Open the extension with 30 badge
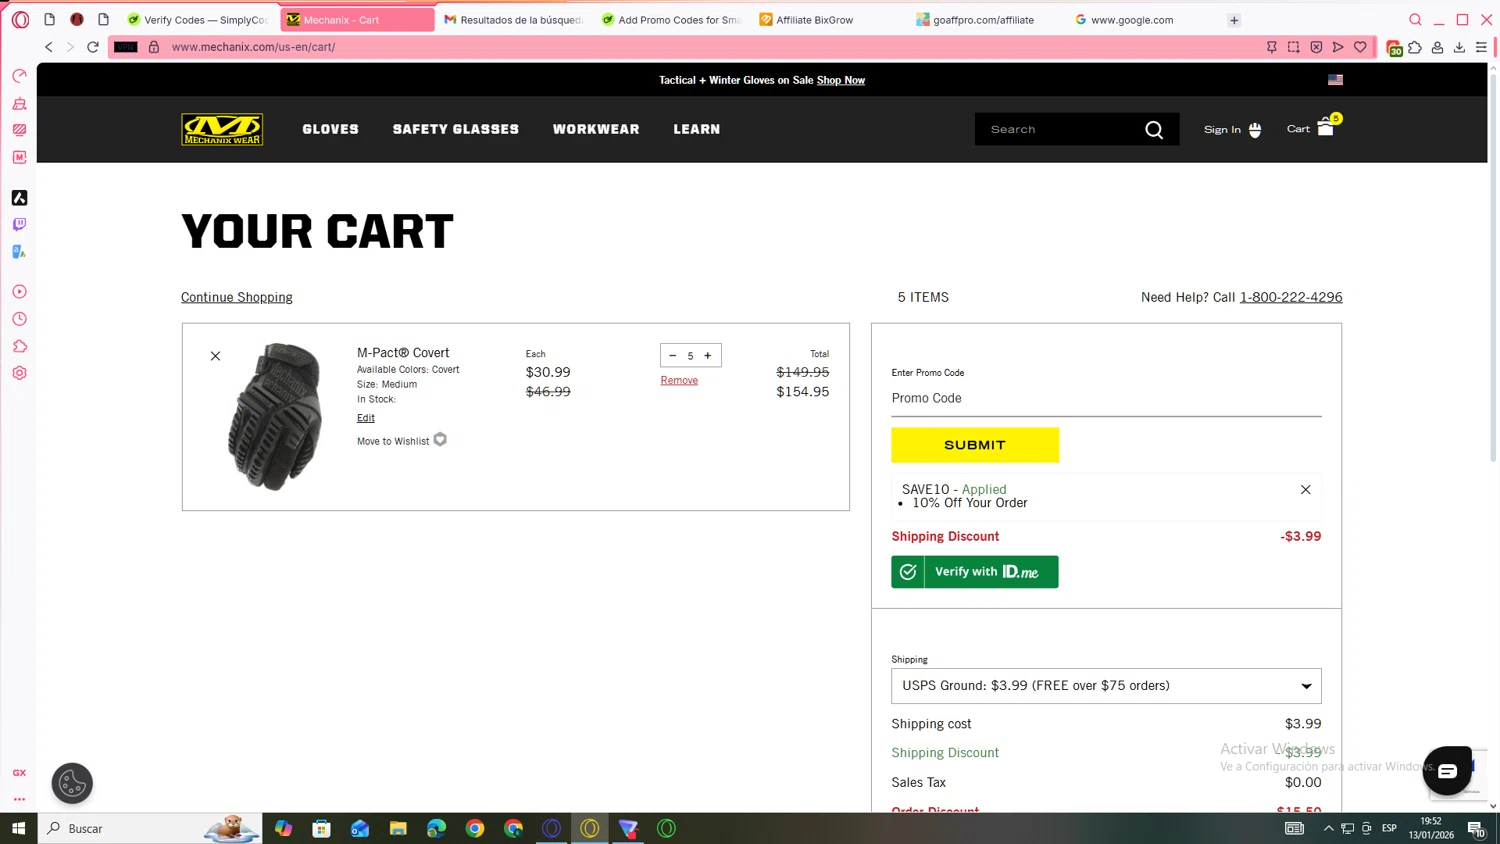This screenshot has height=844, width=1500. click(x=1394, y=48)
